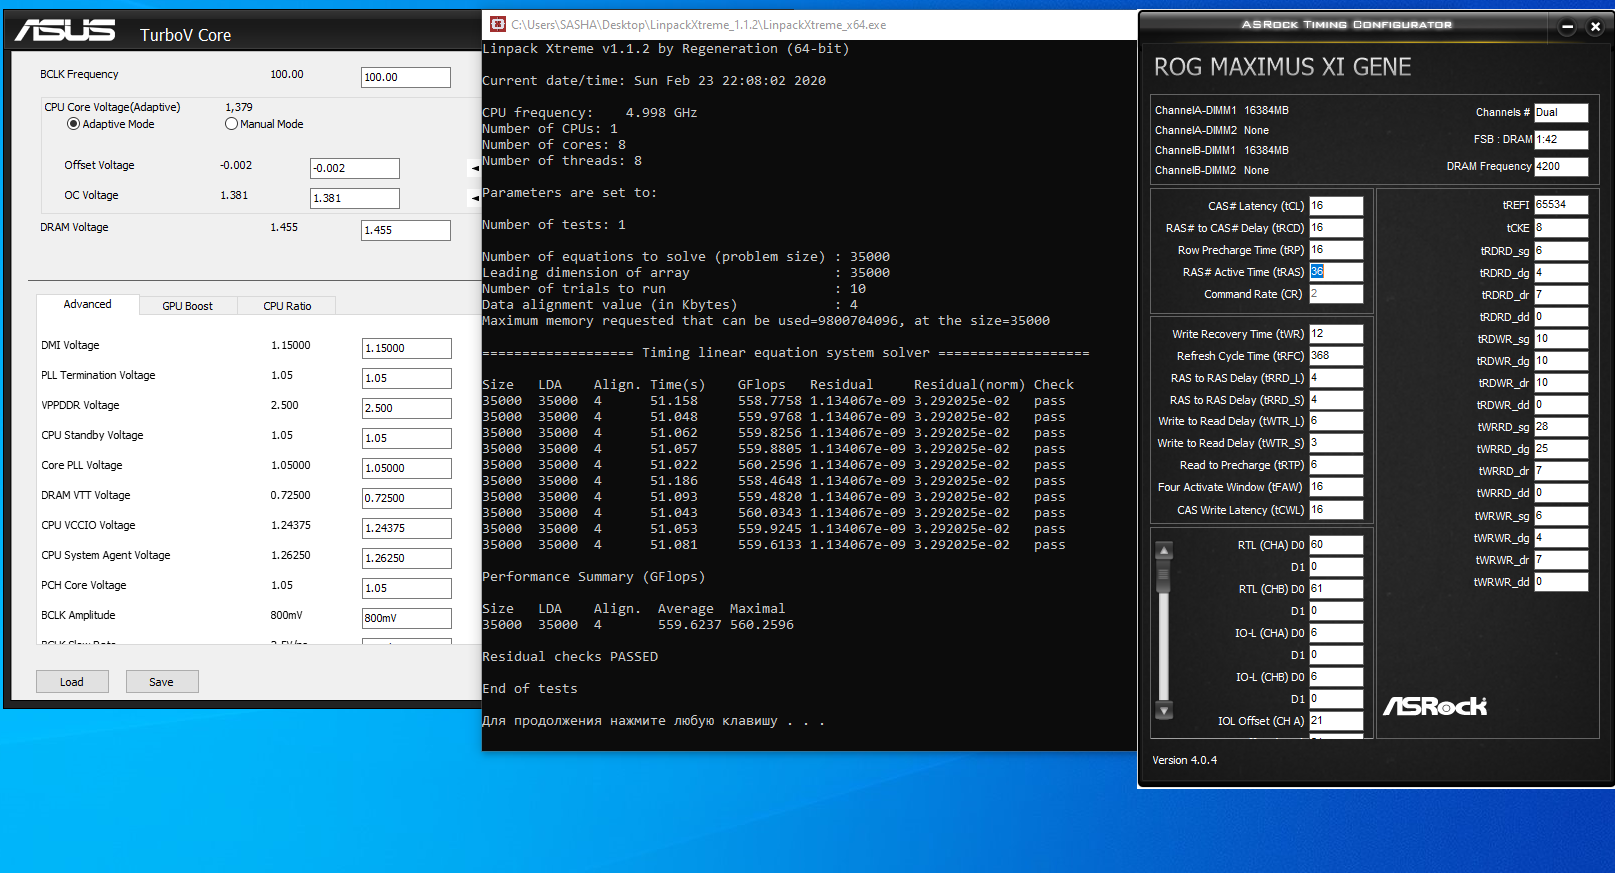This screenshot has height=873, width=1615.
Task: Click the Core PLL Voltage input field
Action: coord(407,468)
